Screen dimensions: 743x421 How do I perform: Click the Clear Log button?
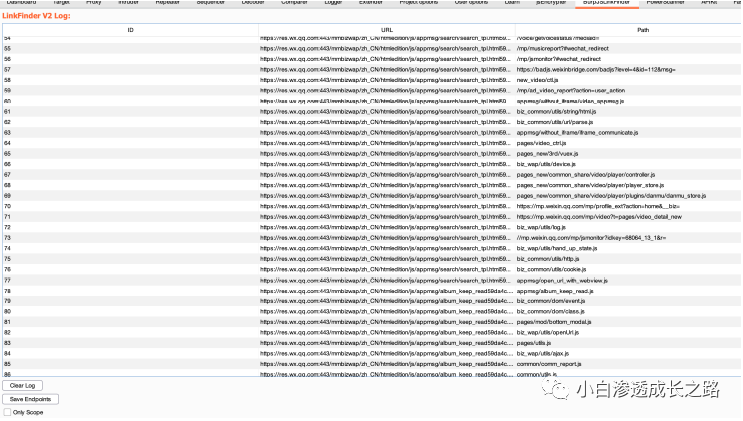pos(22,385)
